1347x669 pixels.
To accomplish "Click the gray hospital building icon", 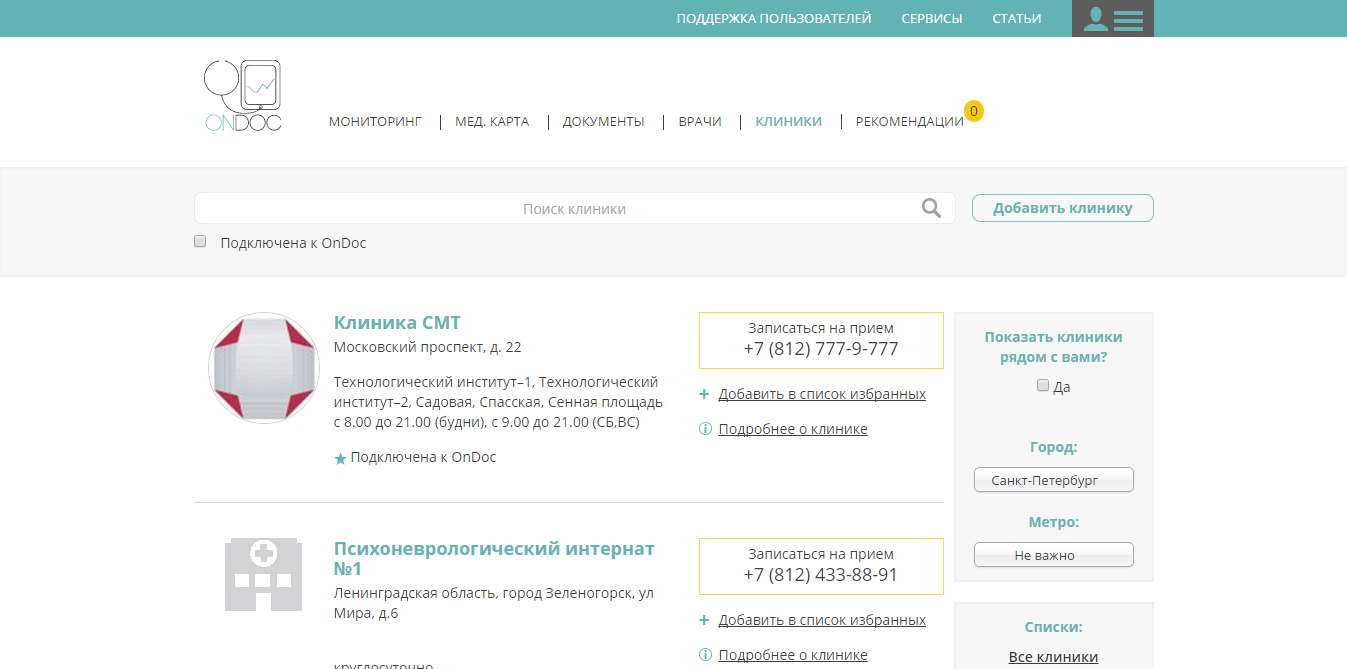I will pyautogui.click(x=264, y=574).
